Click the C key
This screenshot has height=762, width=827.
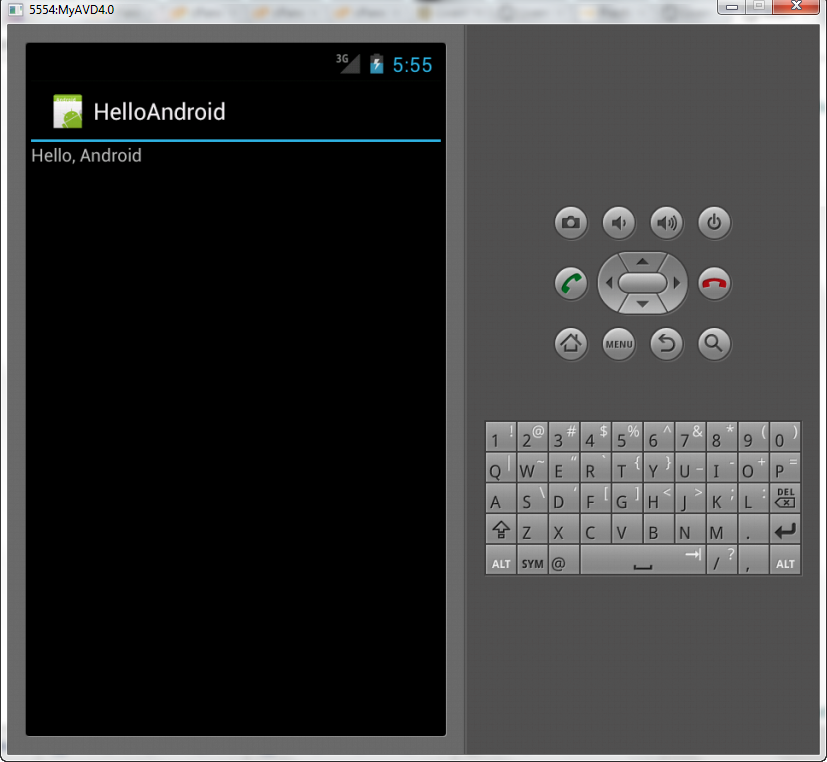point(595,529)
